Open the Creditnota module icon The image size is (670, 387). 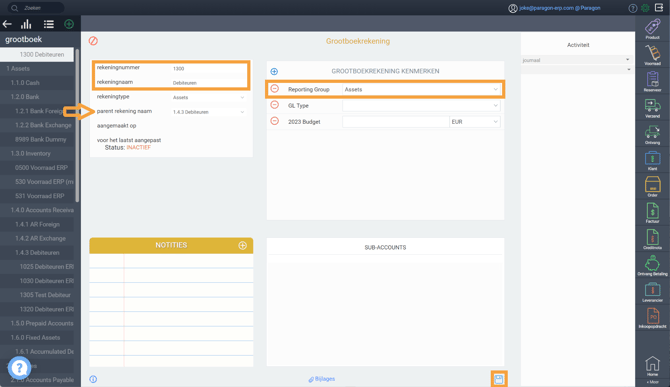652,240
